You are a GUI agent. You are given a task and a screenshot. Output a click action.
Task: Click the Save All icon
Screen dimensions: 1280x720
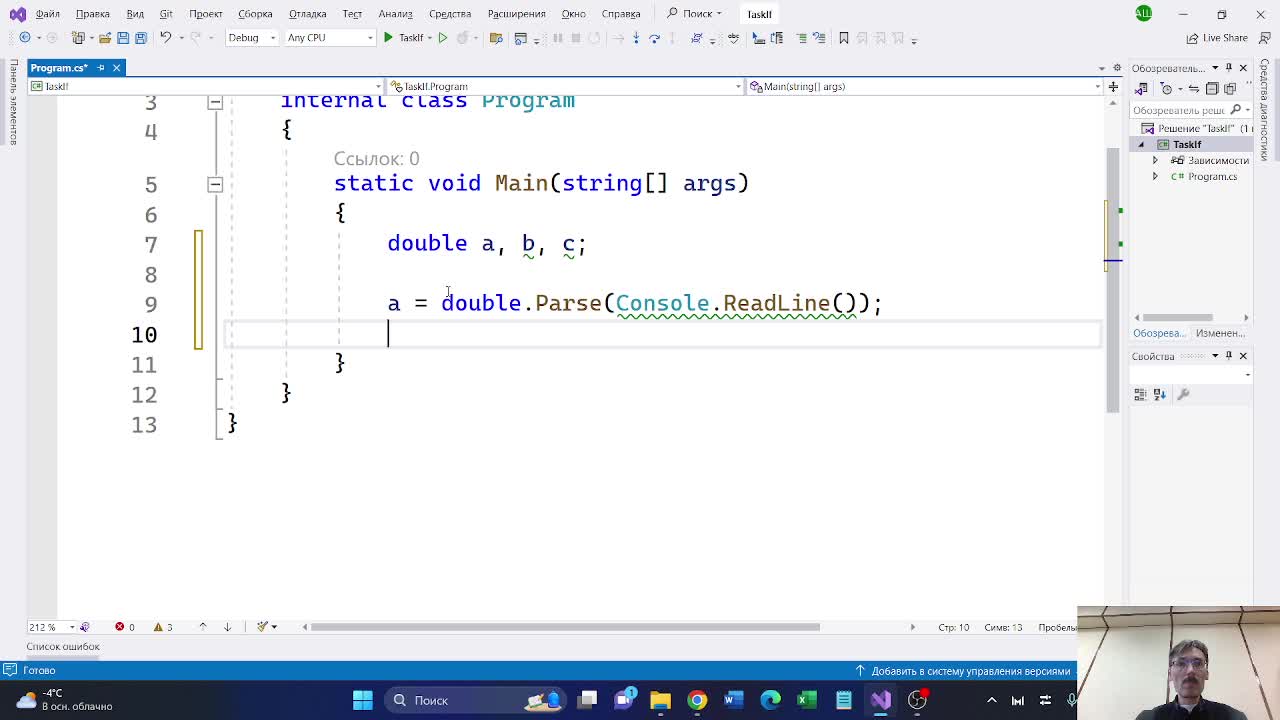(x=141, y=38)
